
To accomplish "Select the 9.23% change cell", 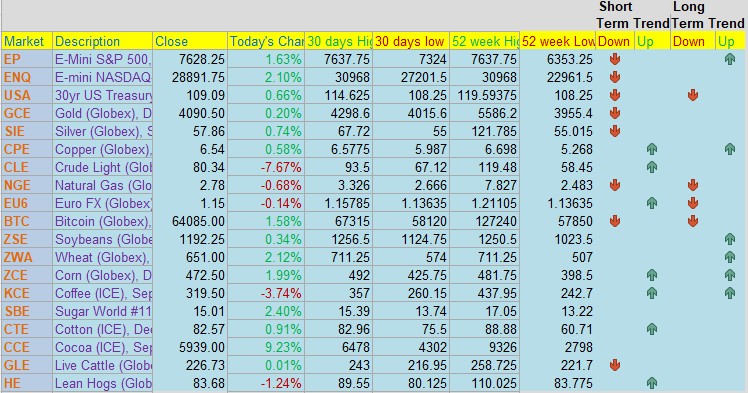I will [x=266, y=347].
